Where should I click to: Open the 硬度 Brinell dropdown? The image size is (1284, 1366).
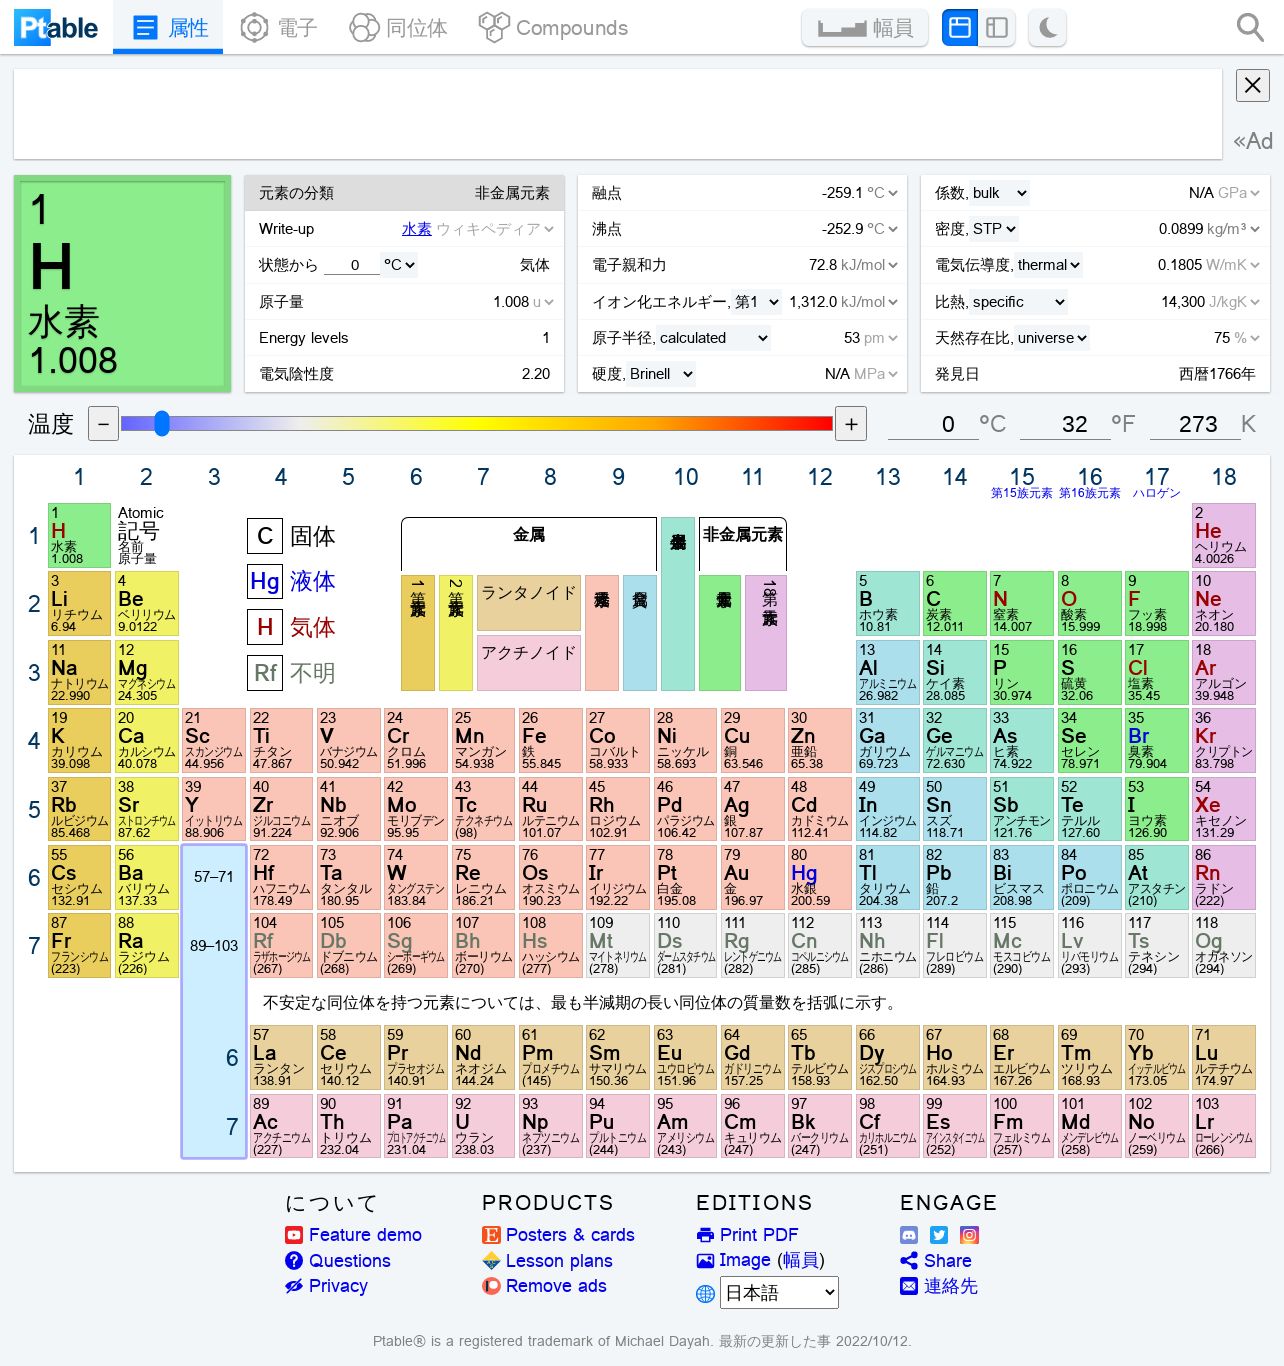[x=662, y=374]
